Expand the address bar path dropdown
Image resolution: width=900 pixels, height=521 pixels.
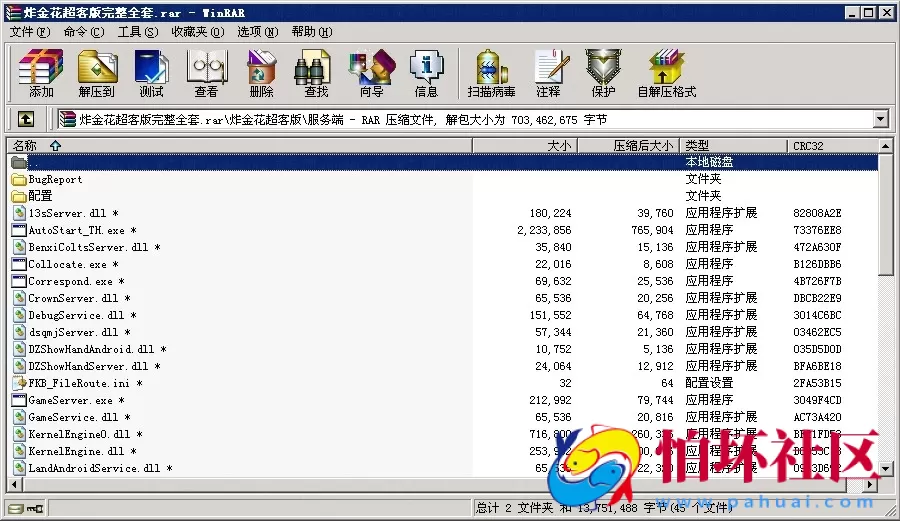coord(880,119)
